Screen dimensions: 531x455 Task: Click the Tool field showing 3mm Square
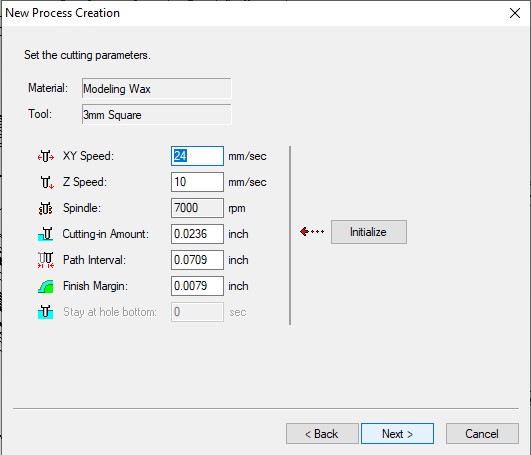(x=156, y=115)
